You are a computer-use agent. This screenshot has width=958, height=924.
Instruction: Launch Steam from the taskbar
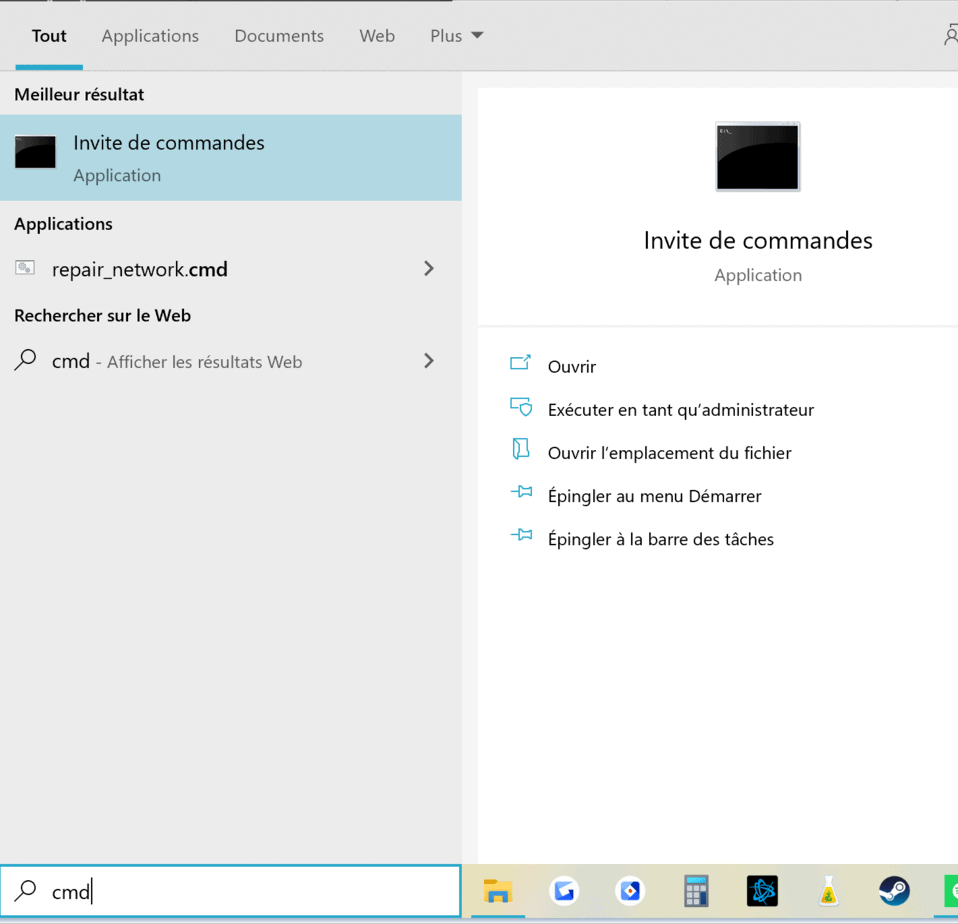(x=894, y=890)
